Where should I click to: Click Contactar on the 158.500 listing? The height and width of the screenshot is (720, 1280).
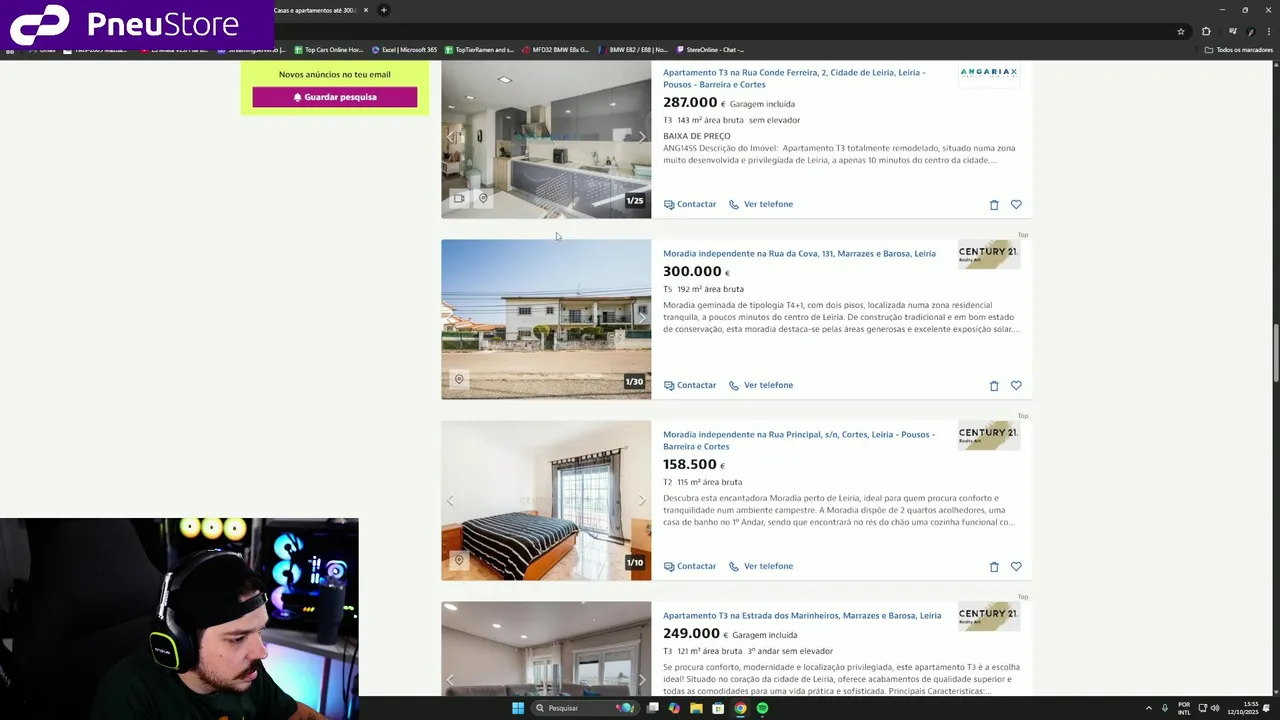coord(690,566)
